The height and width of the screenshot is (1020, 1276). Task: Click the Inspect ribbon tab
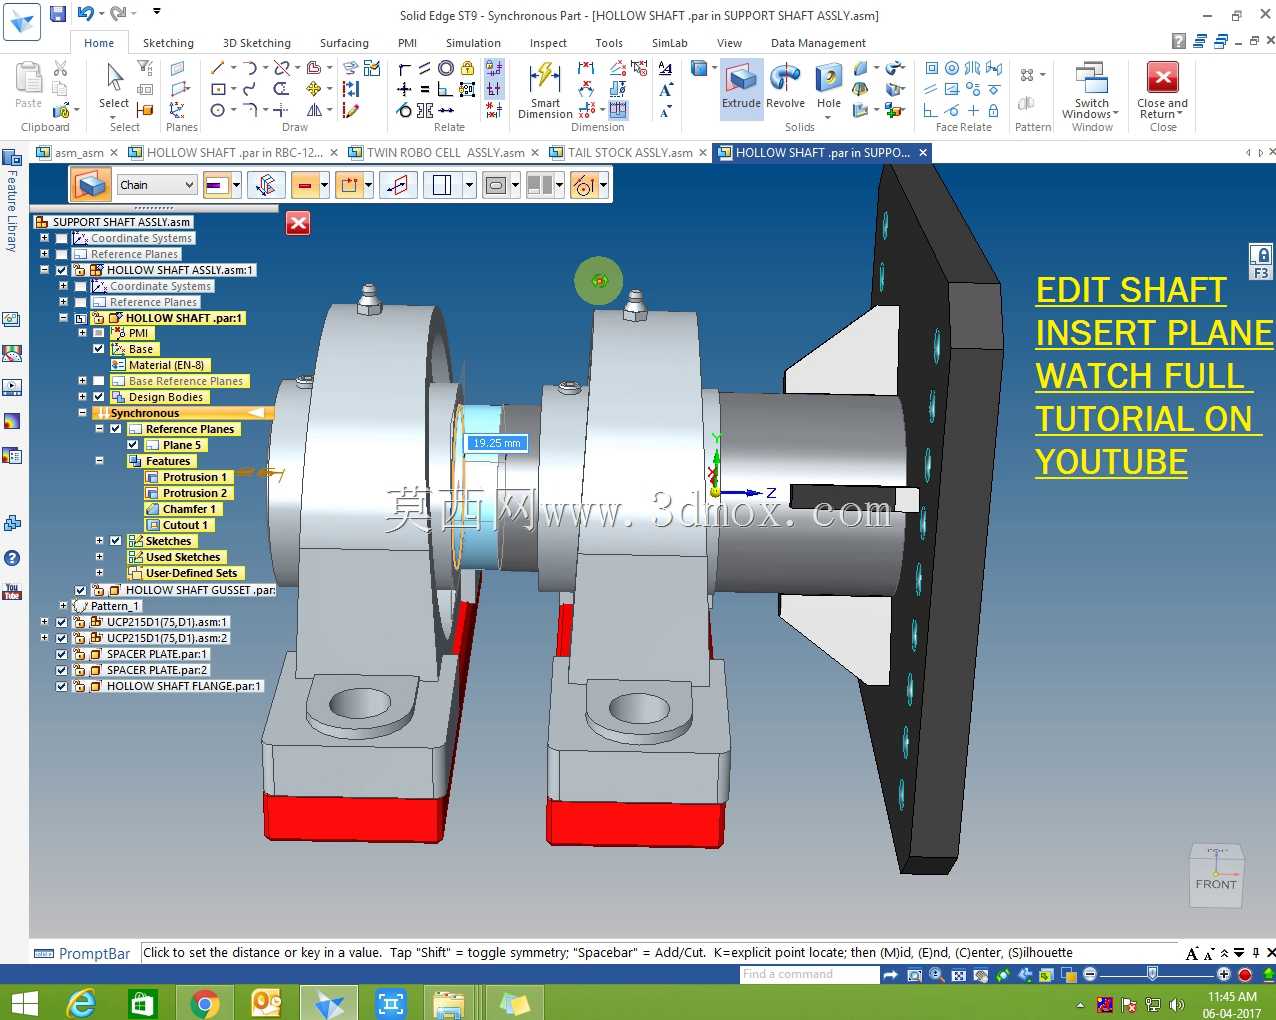tap(548, 43)
